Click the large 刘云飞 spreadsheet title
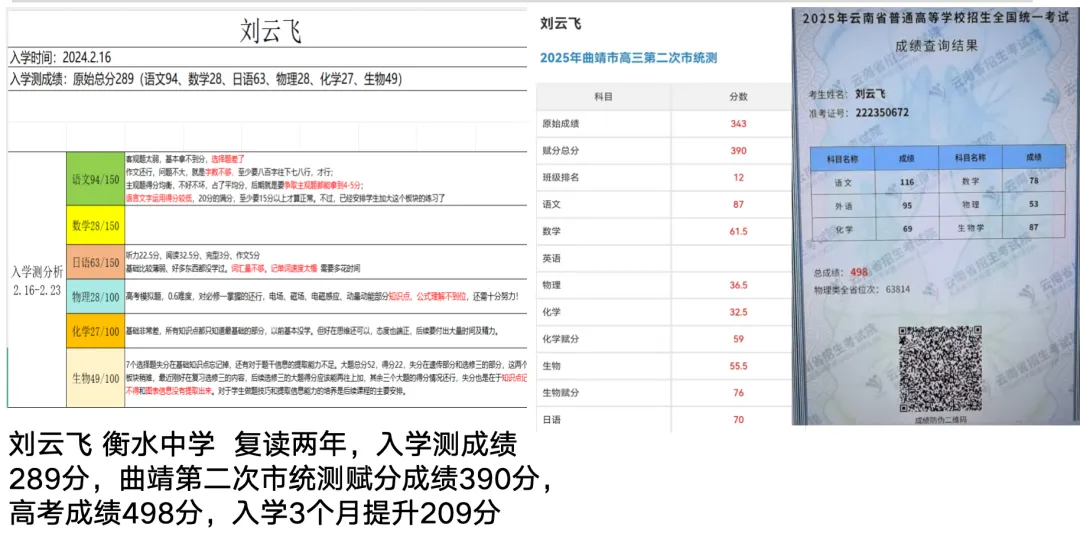Screen dimensions: 1080x540 coord(271,30)
